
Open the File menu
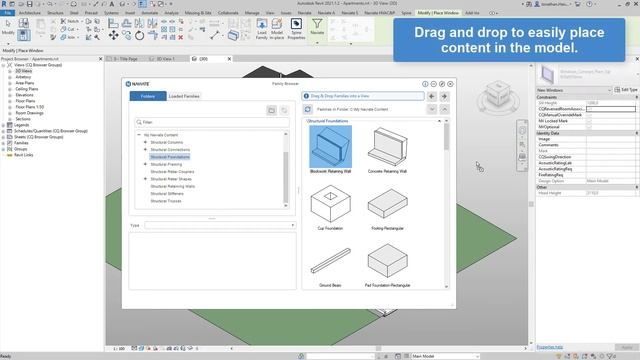(x=7, y=13)
